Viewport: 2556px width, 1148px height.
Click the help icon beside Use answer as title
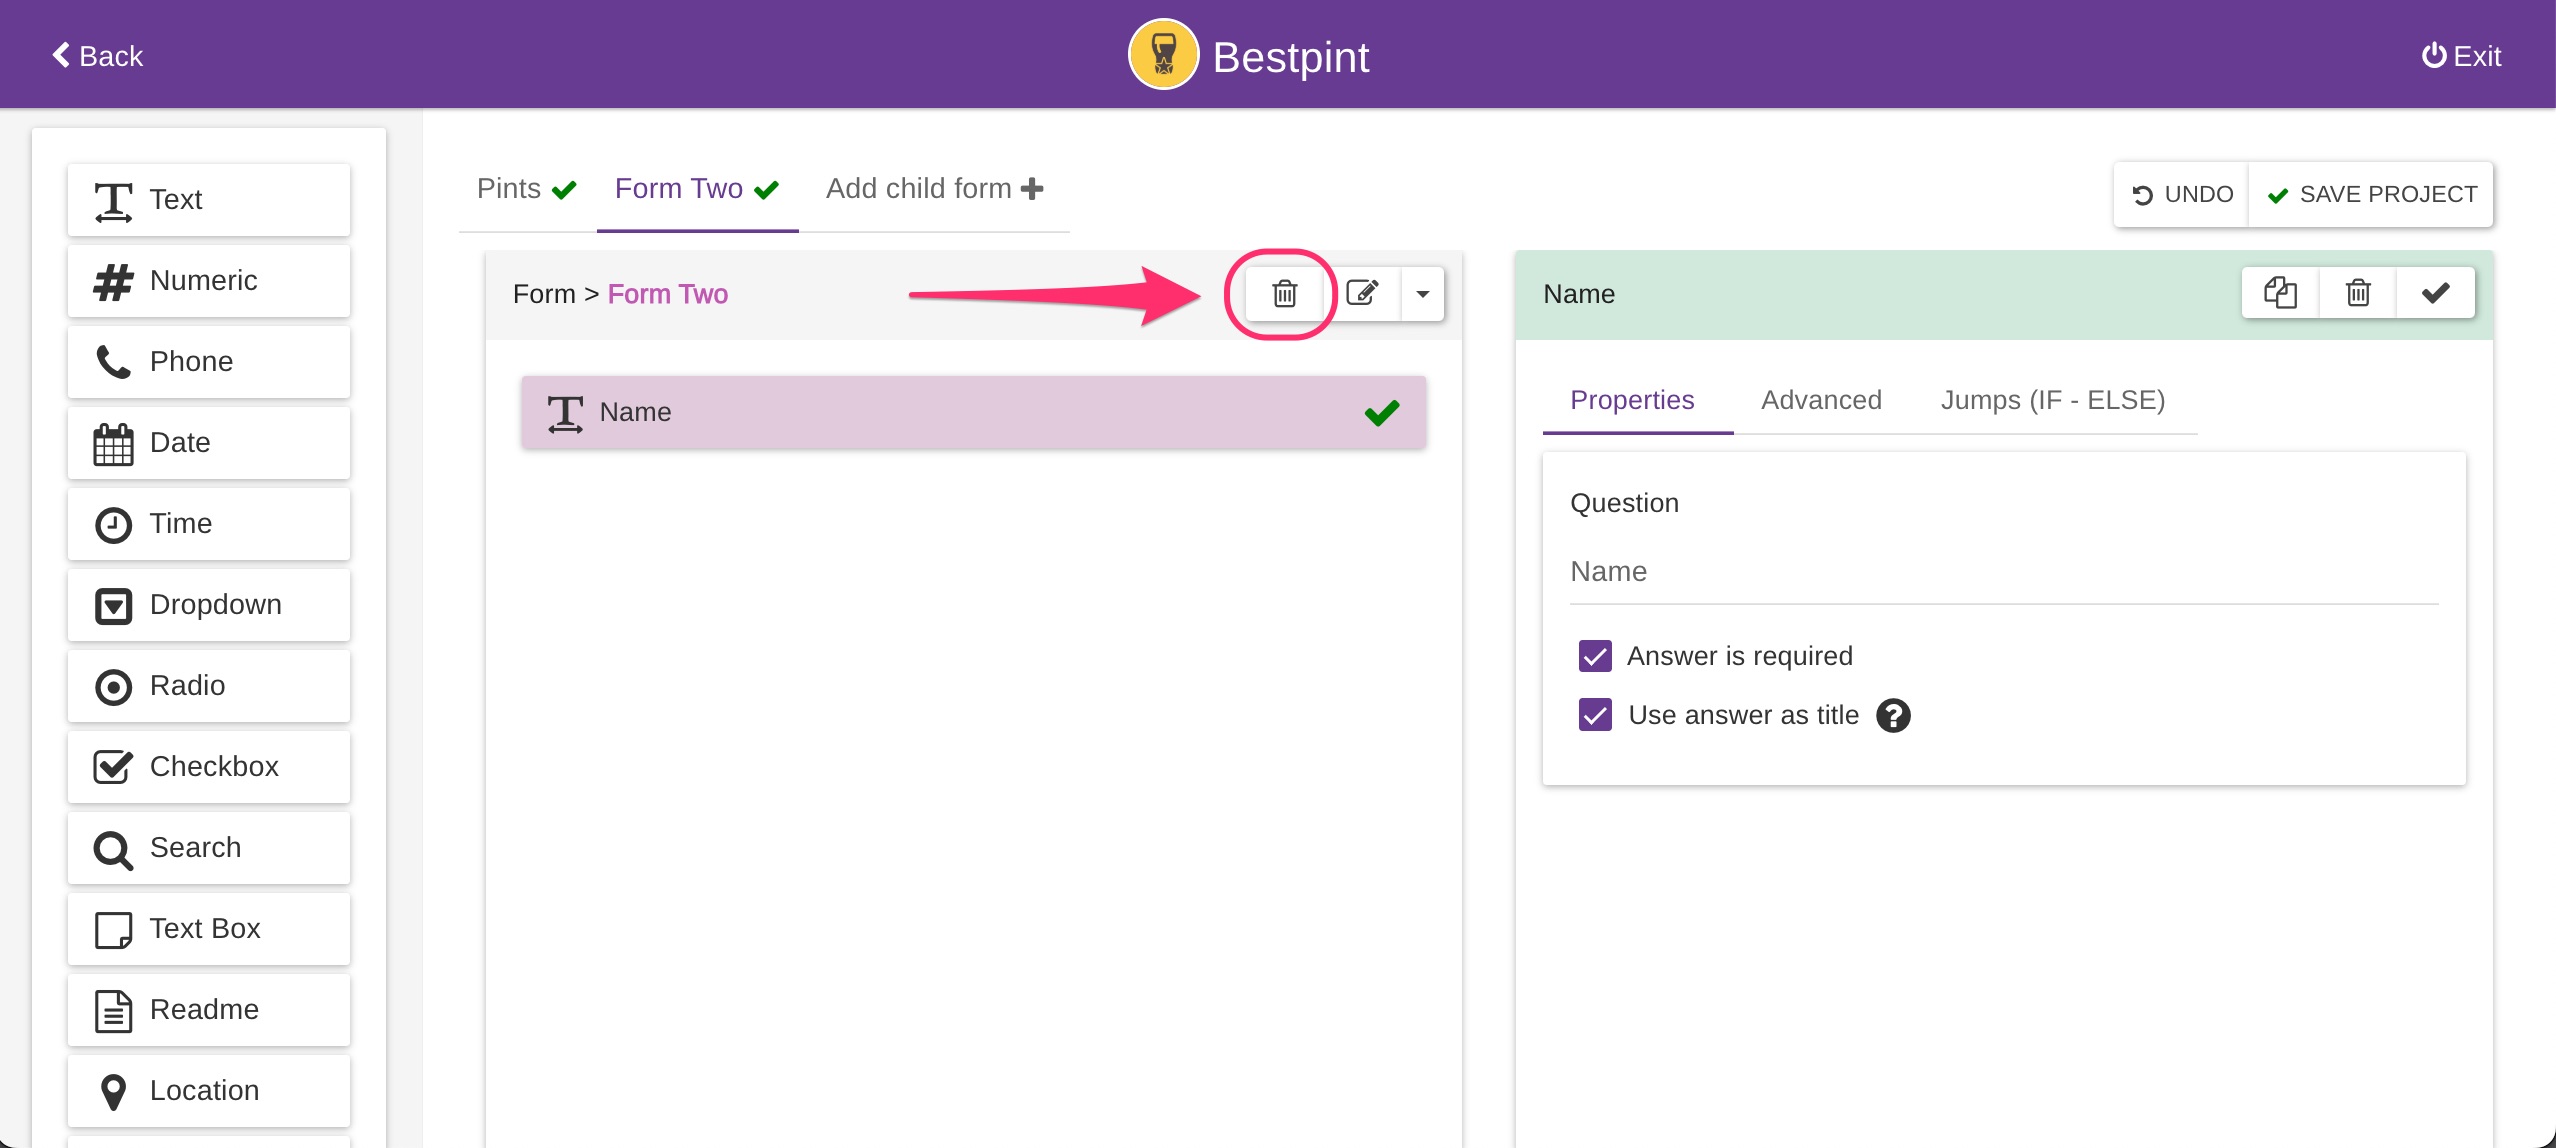[x=1893, y=716]
